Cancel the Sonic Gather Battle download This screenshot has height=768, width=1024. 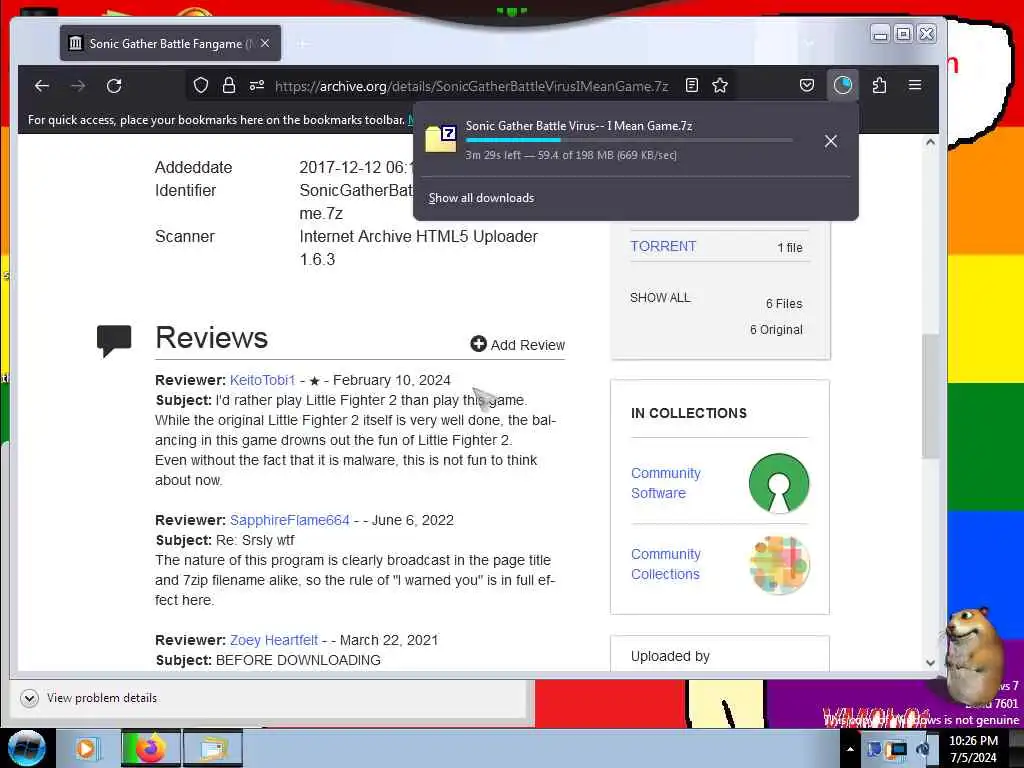(831, 141)
